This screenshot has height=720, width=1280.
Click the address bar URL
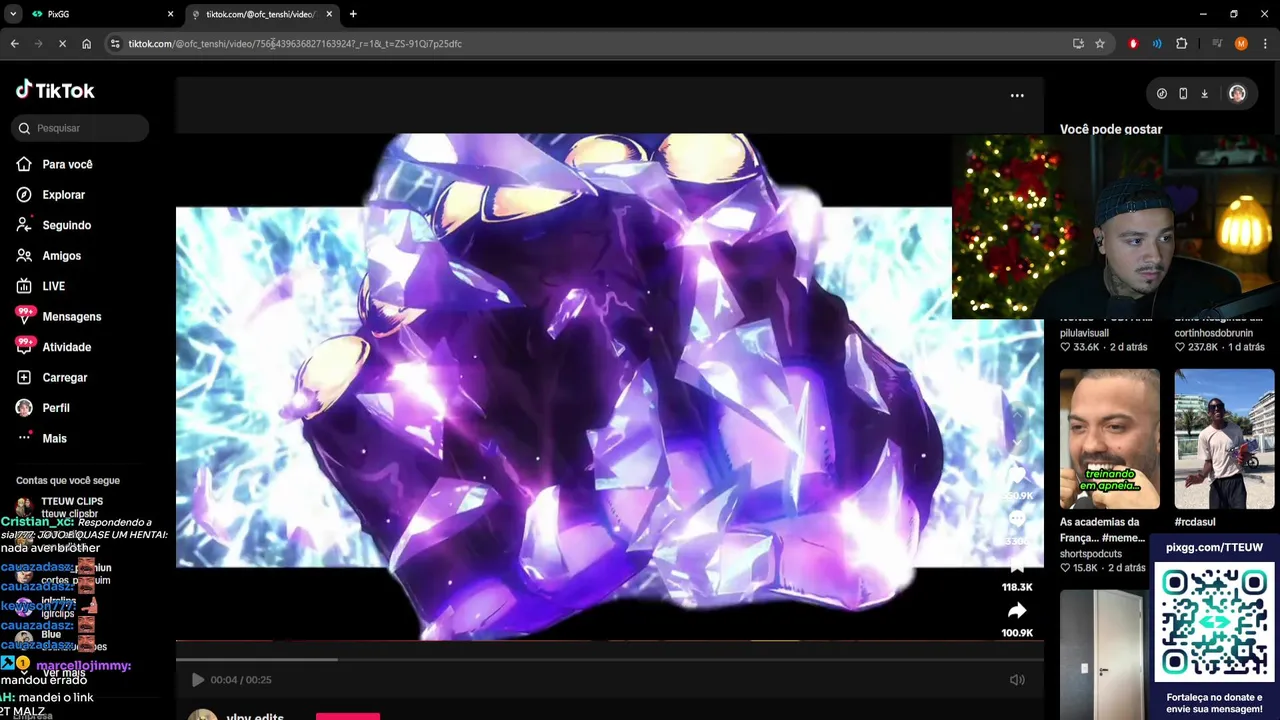295,44
